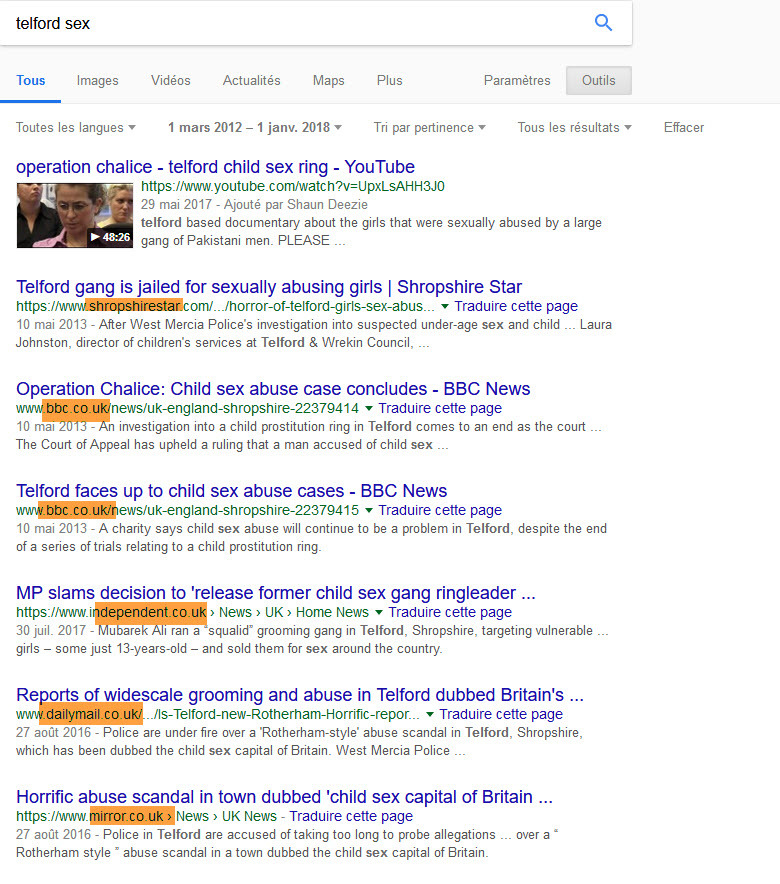This screenshot has width=780, height=884.
Task: Expand arrow next to dailymail URL
Action: tap(430, 714)
